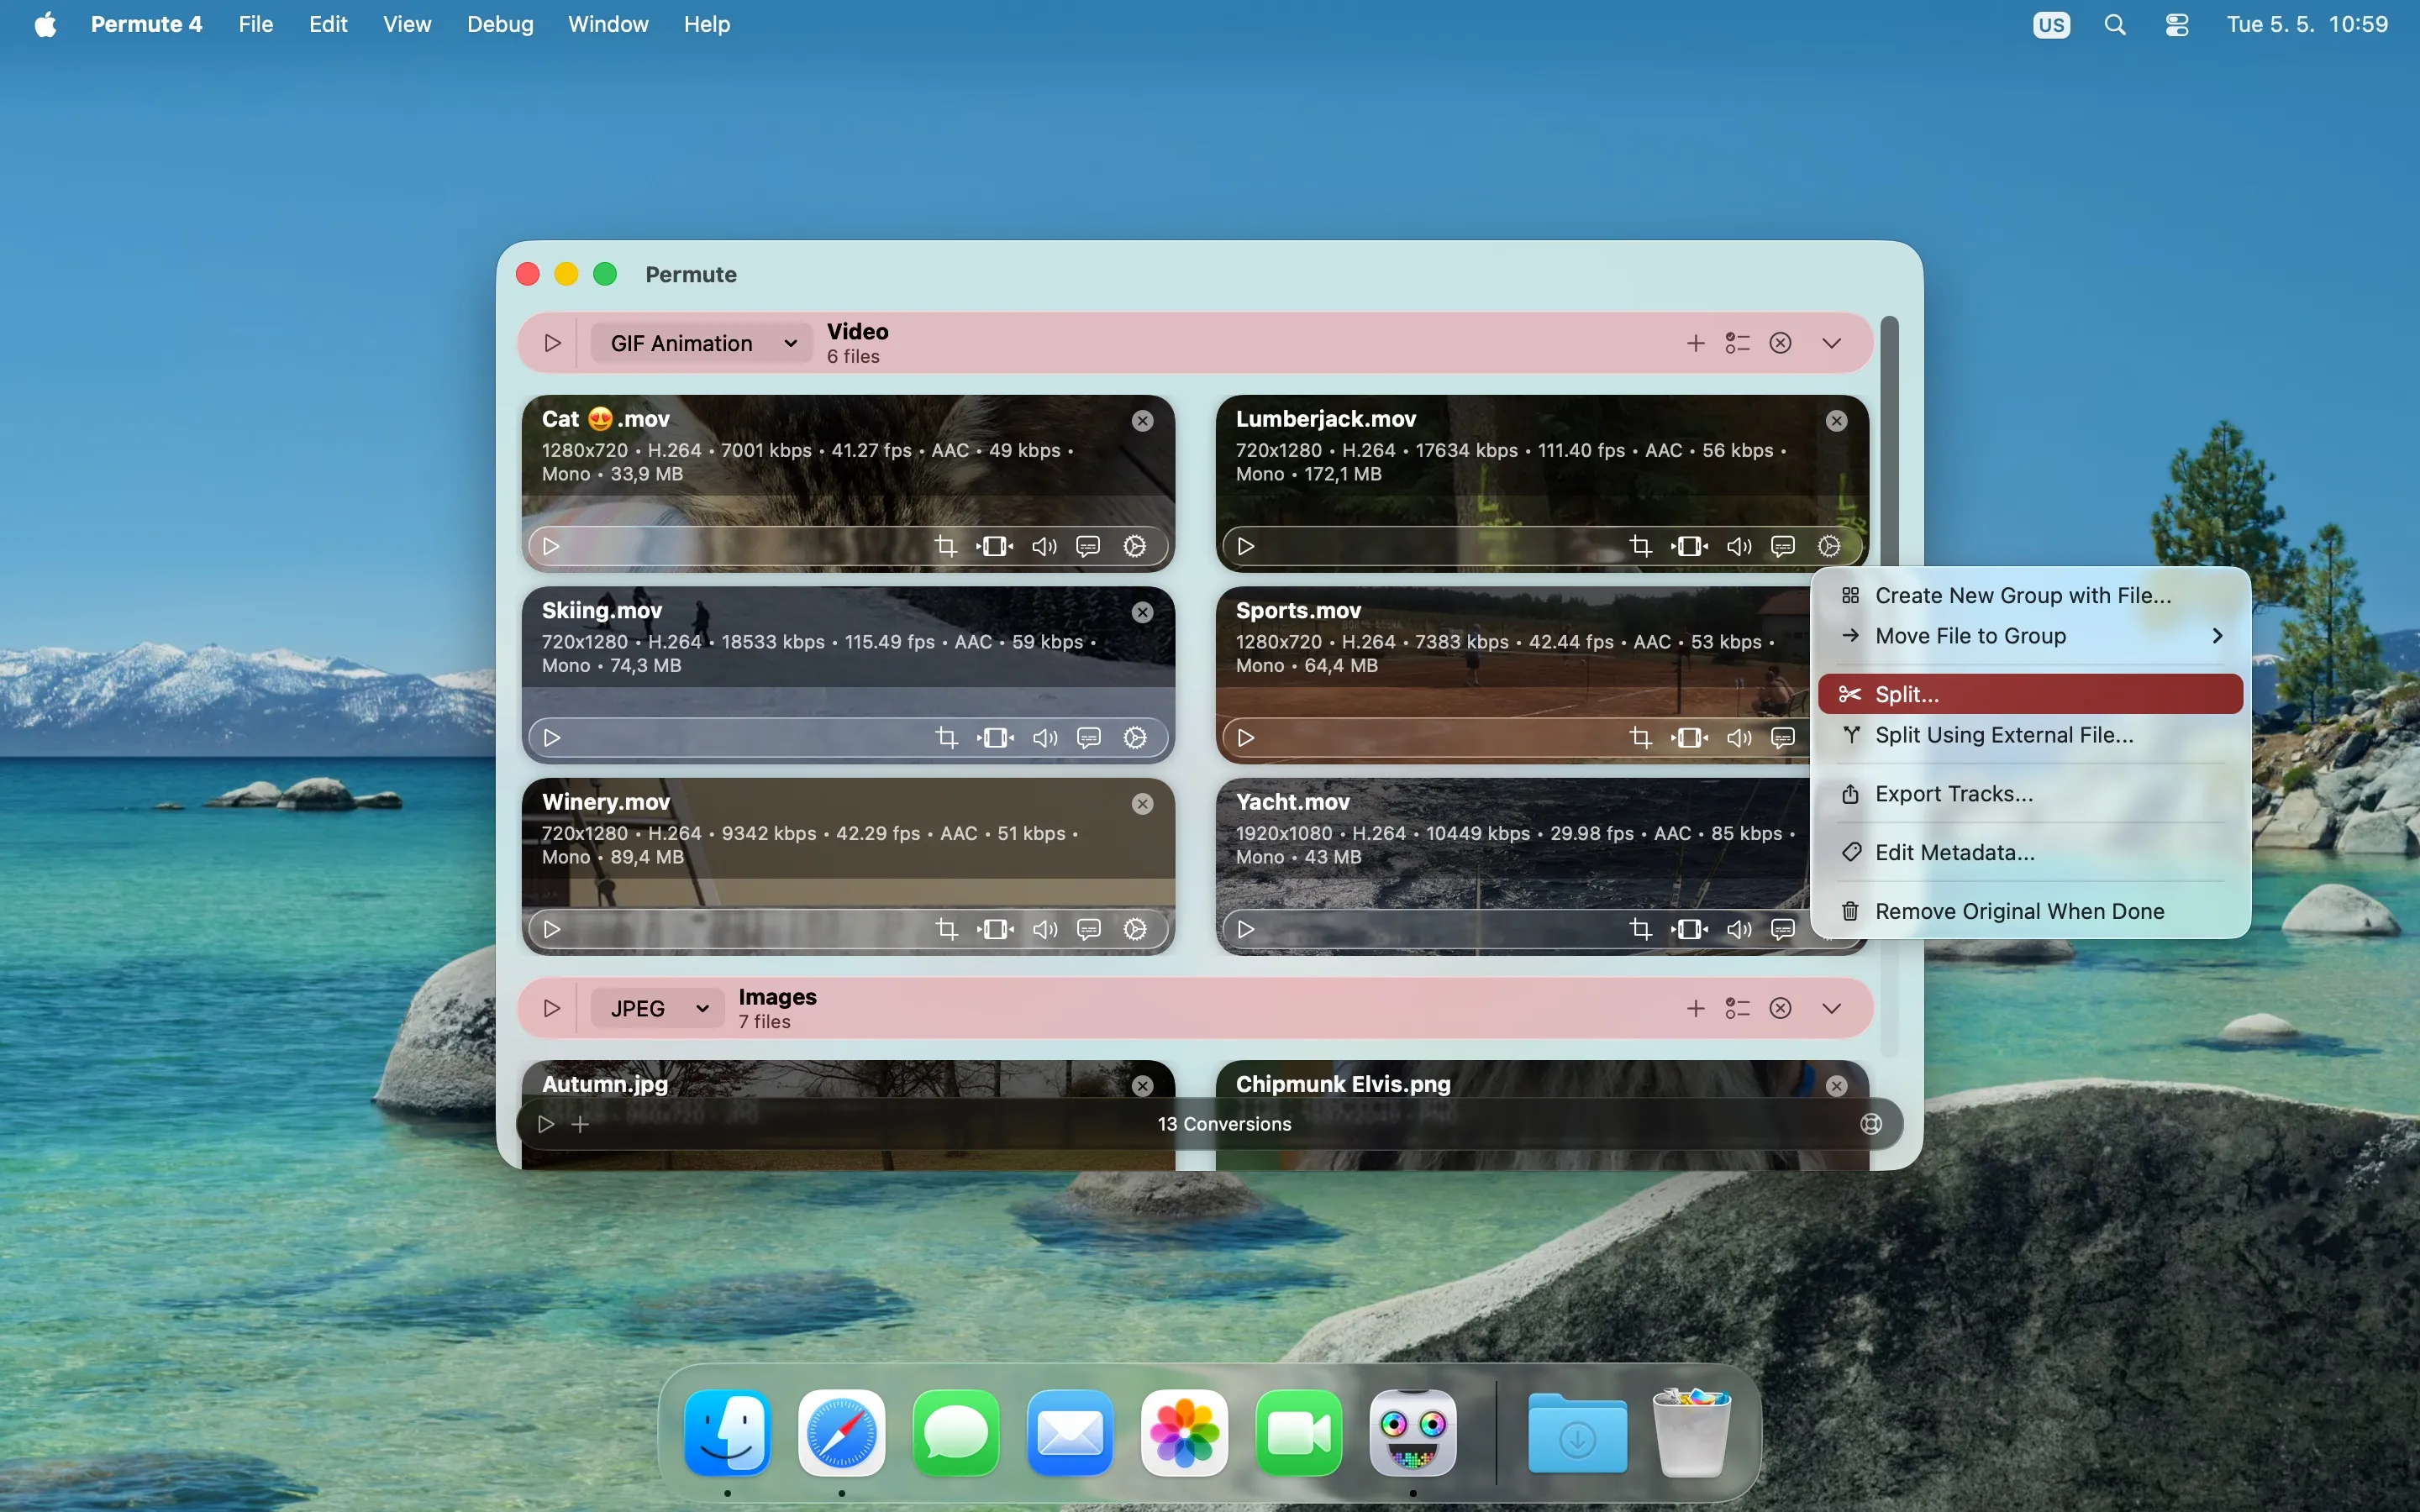The width and height of the screenshot is (2420, 1512).
Task: Remove Skiing.mov with its close button
Action: [1143, 613]
